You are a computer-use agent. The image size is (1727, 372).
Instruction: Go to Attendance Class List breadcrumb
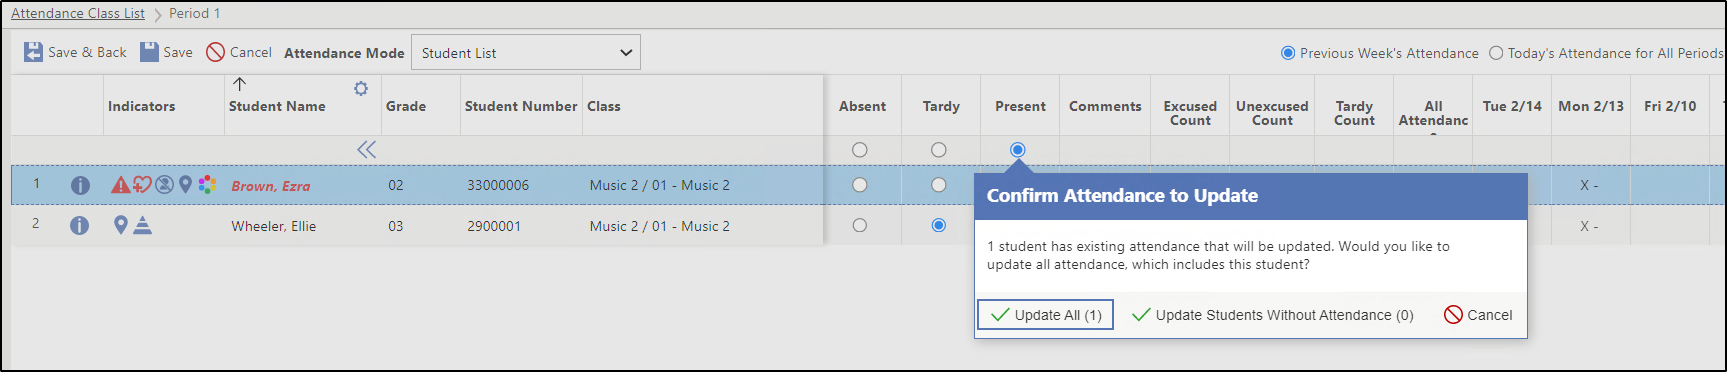(78, 13)
